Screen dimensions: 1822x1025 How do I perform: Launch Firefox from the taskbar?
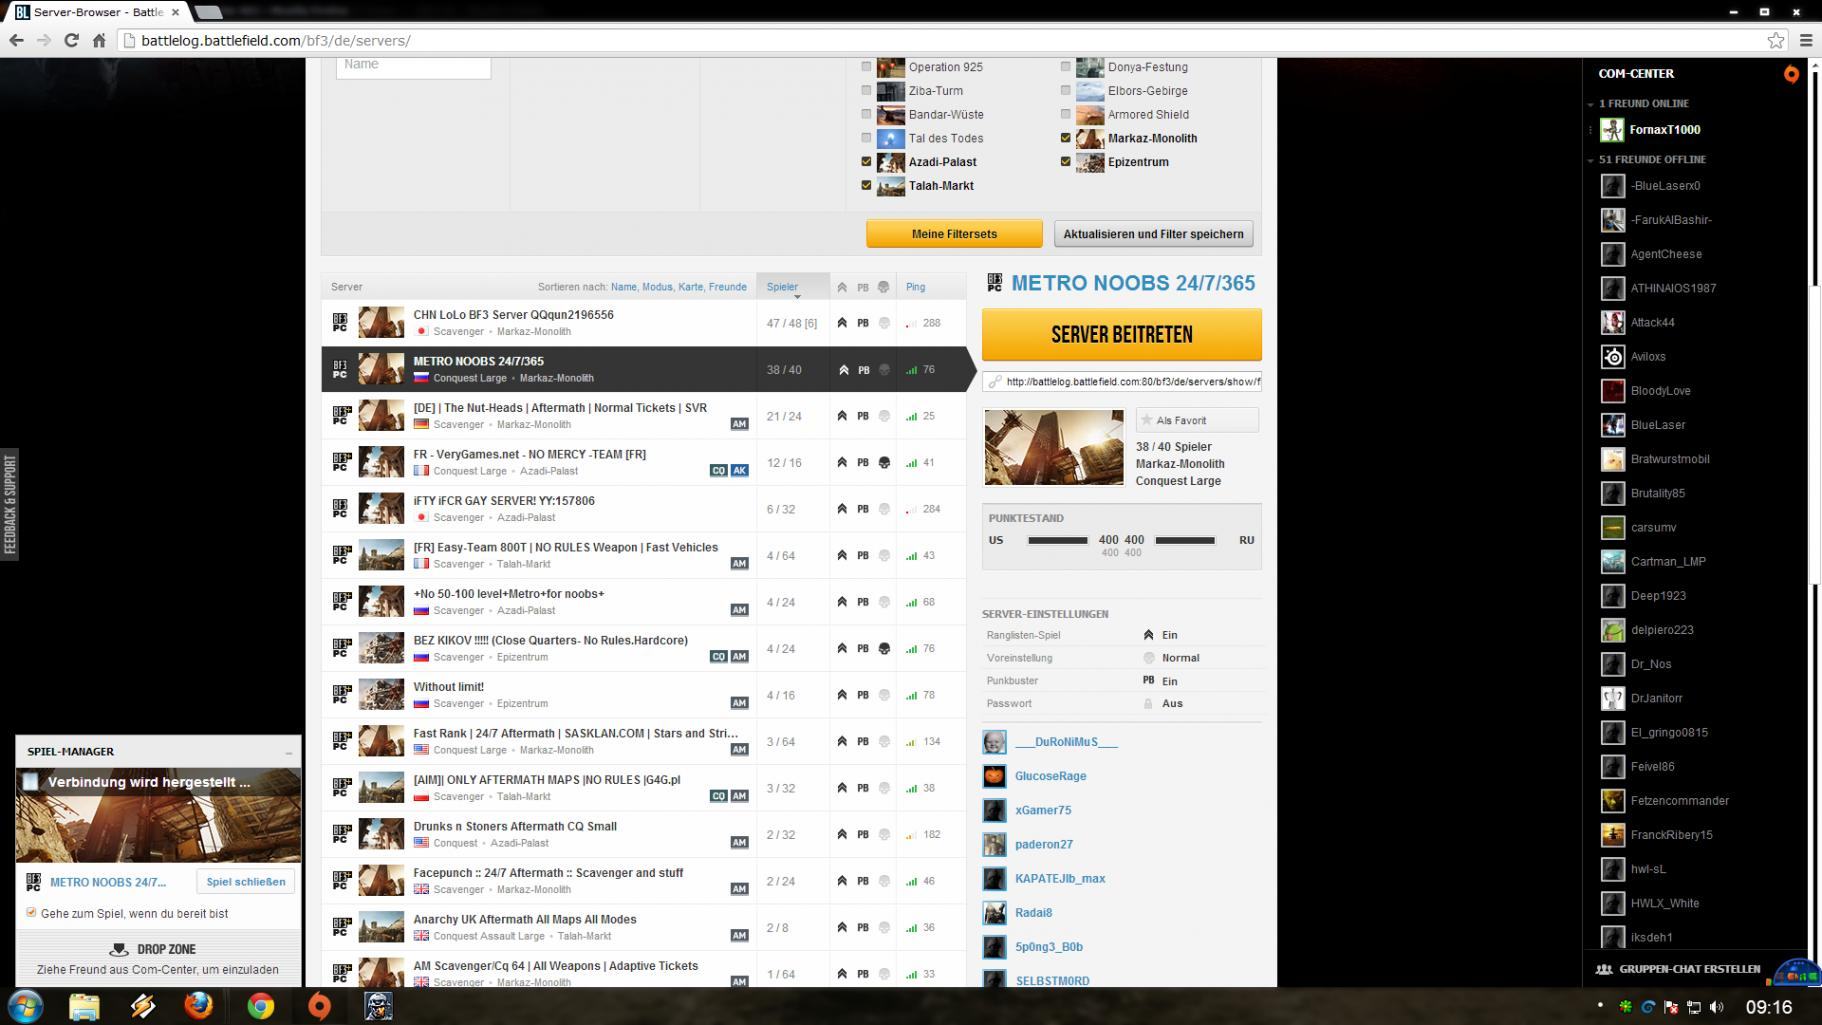coord(199,1006)
